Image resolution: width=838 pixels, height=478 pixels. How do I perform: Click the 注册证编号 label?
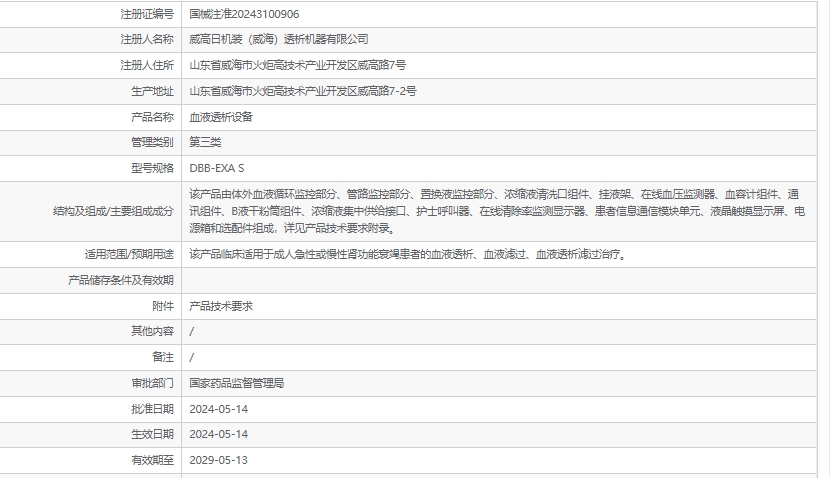pyautogui.click(x=147, y=14)
